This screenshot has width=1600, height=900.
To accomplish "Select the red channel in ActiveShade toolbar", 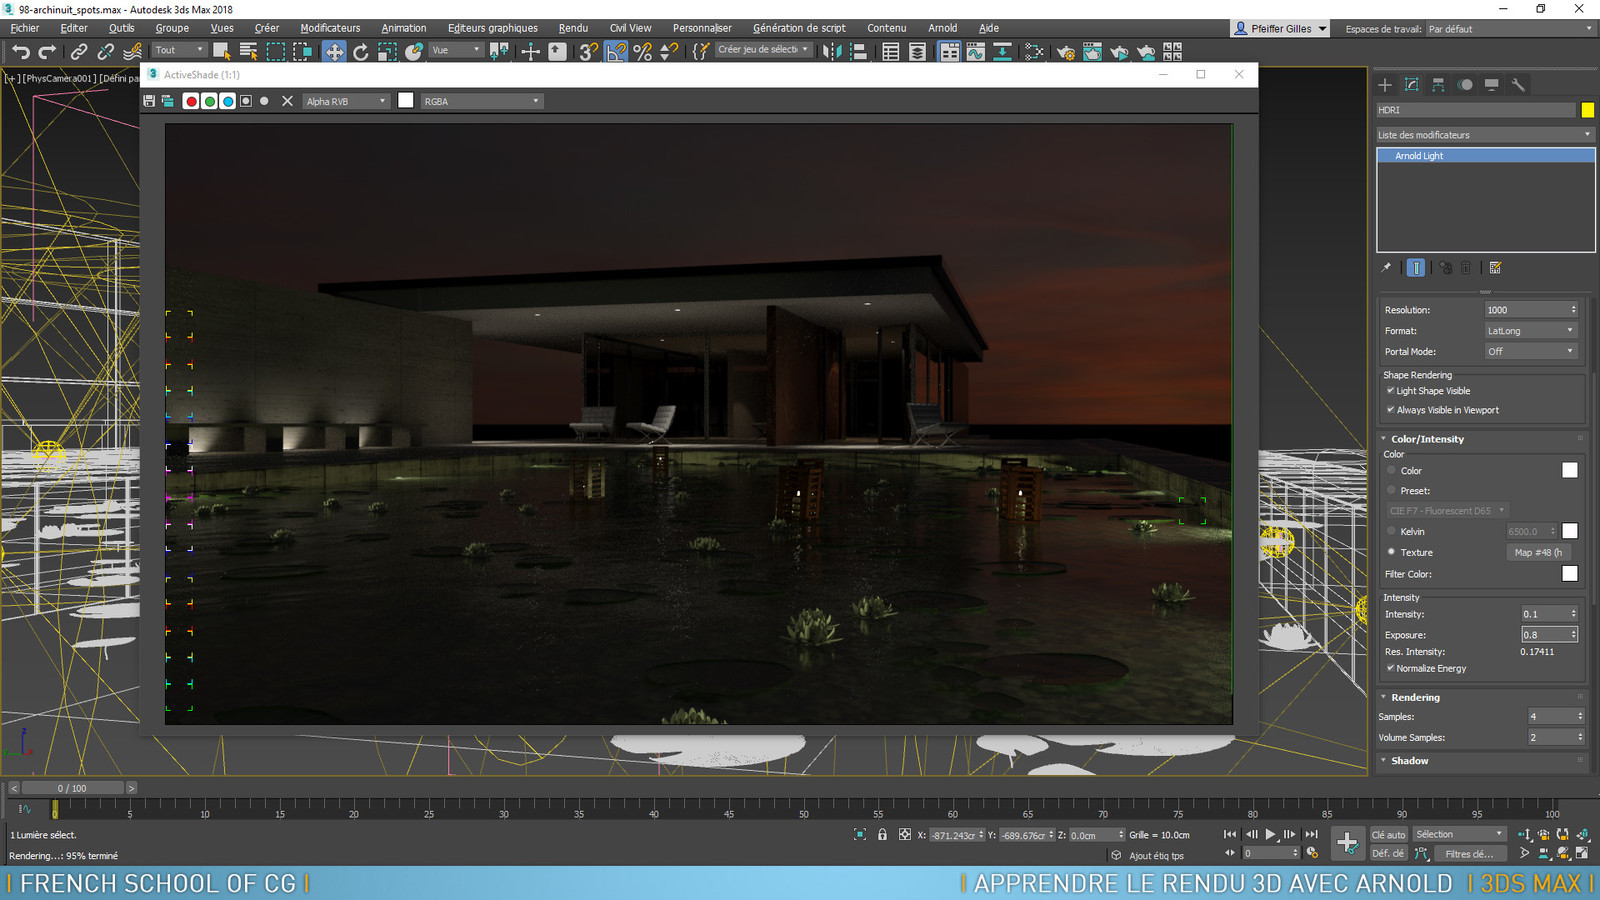I will (x=191, y=101).
